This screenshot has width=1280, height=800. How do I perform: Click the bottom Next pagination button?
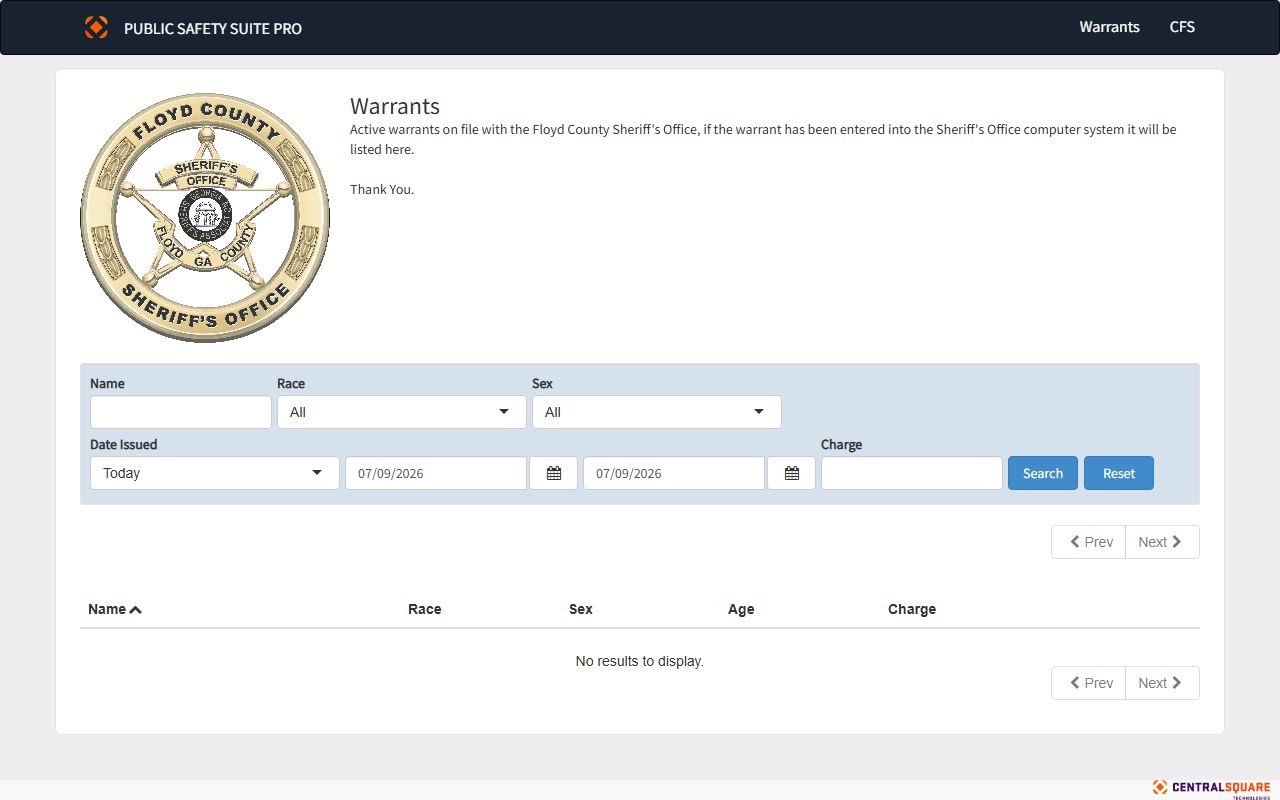pos(1162,683)
